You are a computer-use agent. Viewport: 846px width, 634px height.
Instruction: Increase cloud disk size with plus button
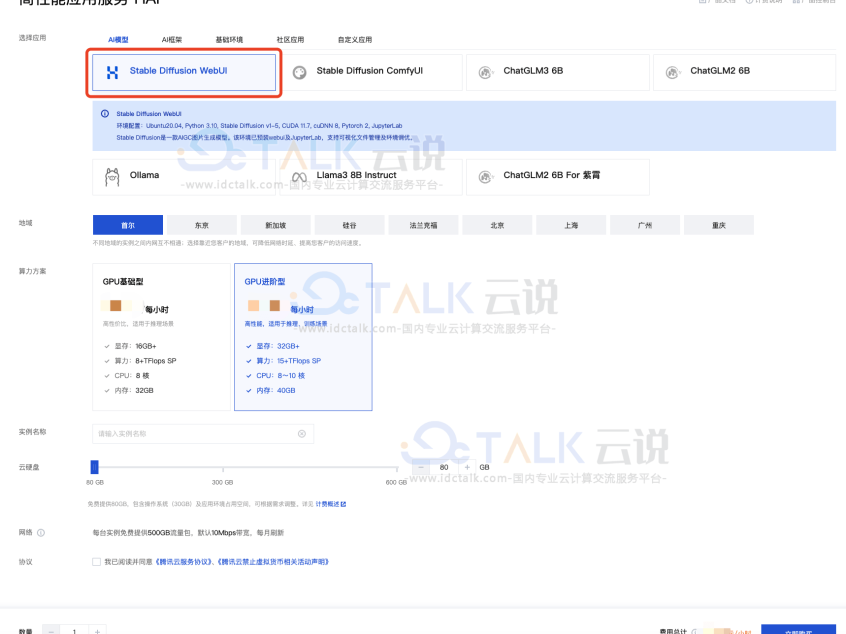467,467
